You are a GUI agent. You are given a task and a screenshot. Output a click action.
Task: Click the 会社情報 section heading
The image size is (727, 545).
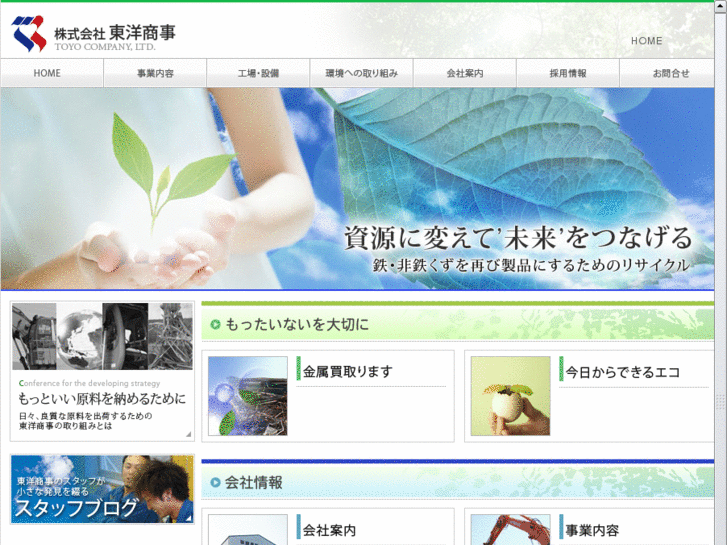pyautogui.click(x=254, y=483)
